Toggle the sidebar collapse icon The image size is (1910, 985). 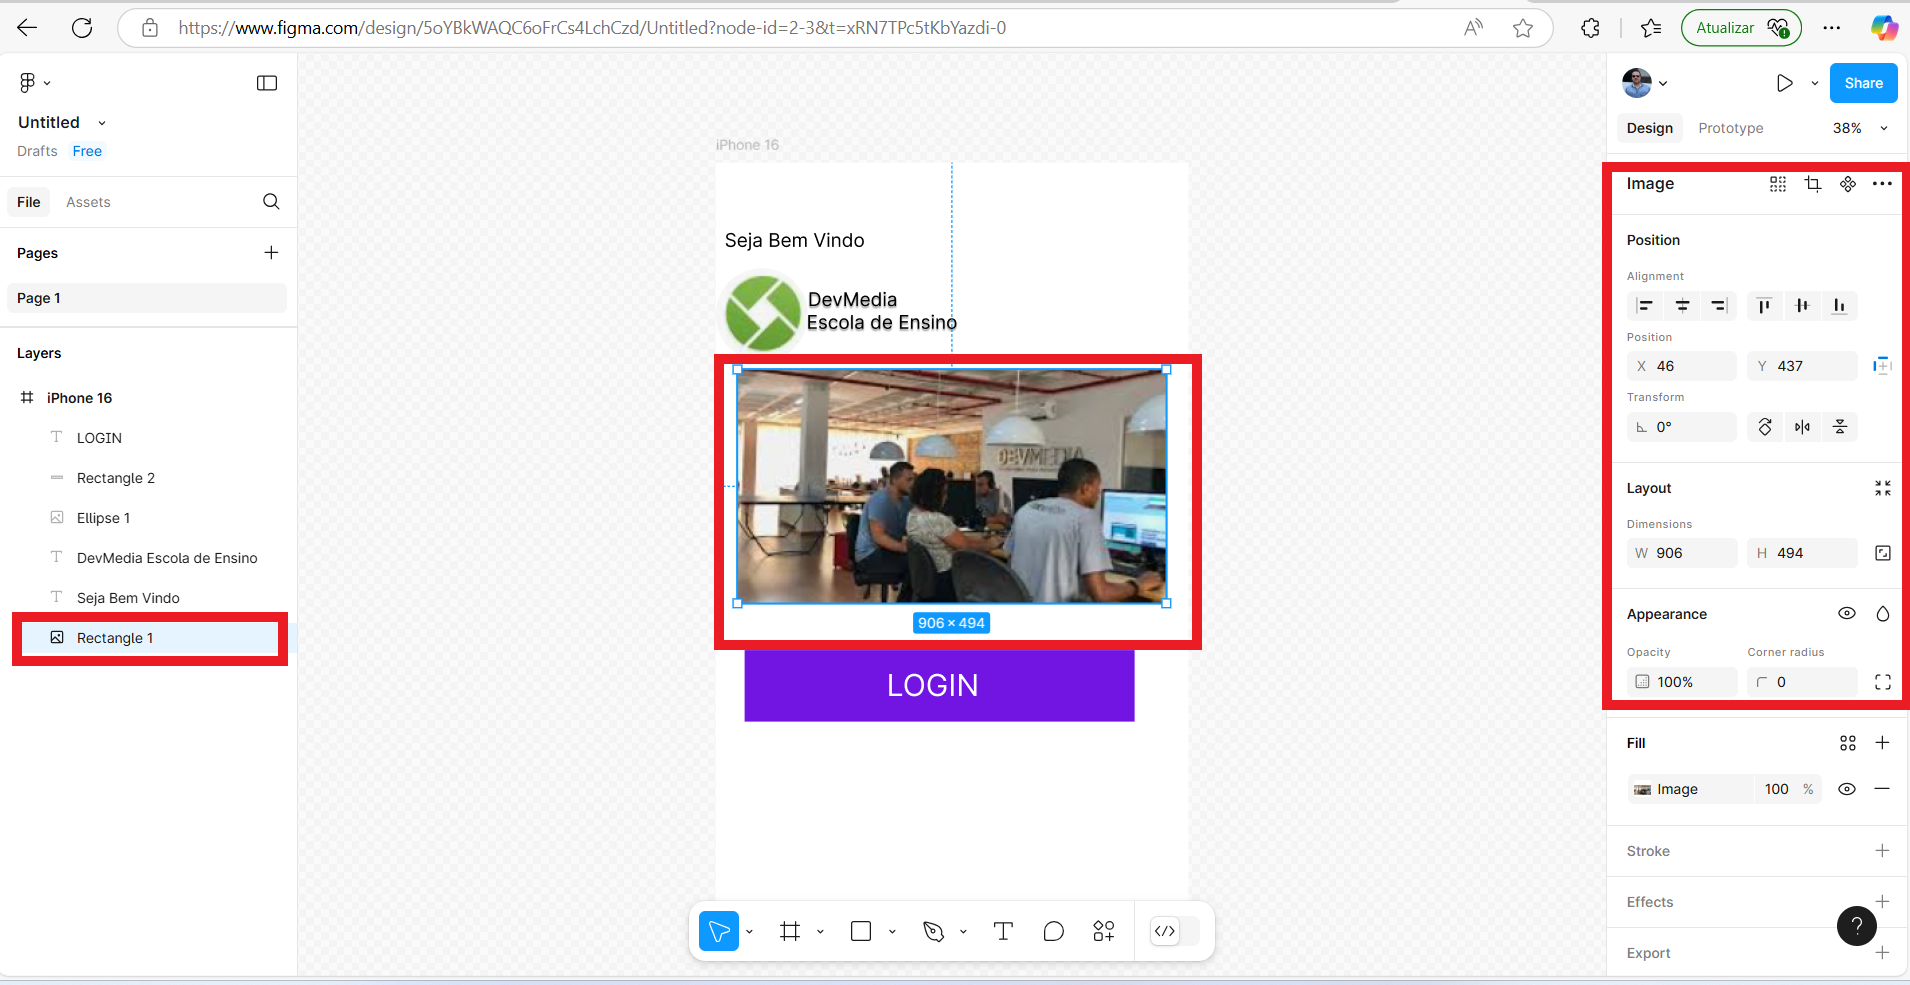pyautogui.click(x=267, y=83)
